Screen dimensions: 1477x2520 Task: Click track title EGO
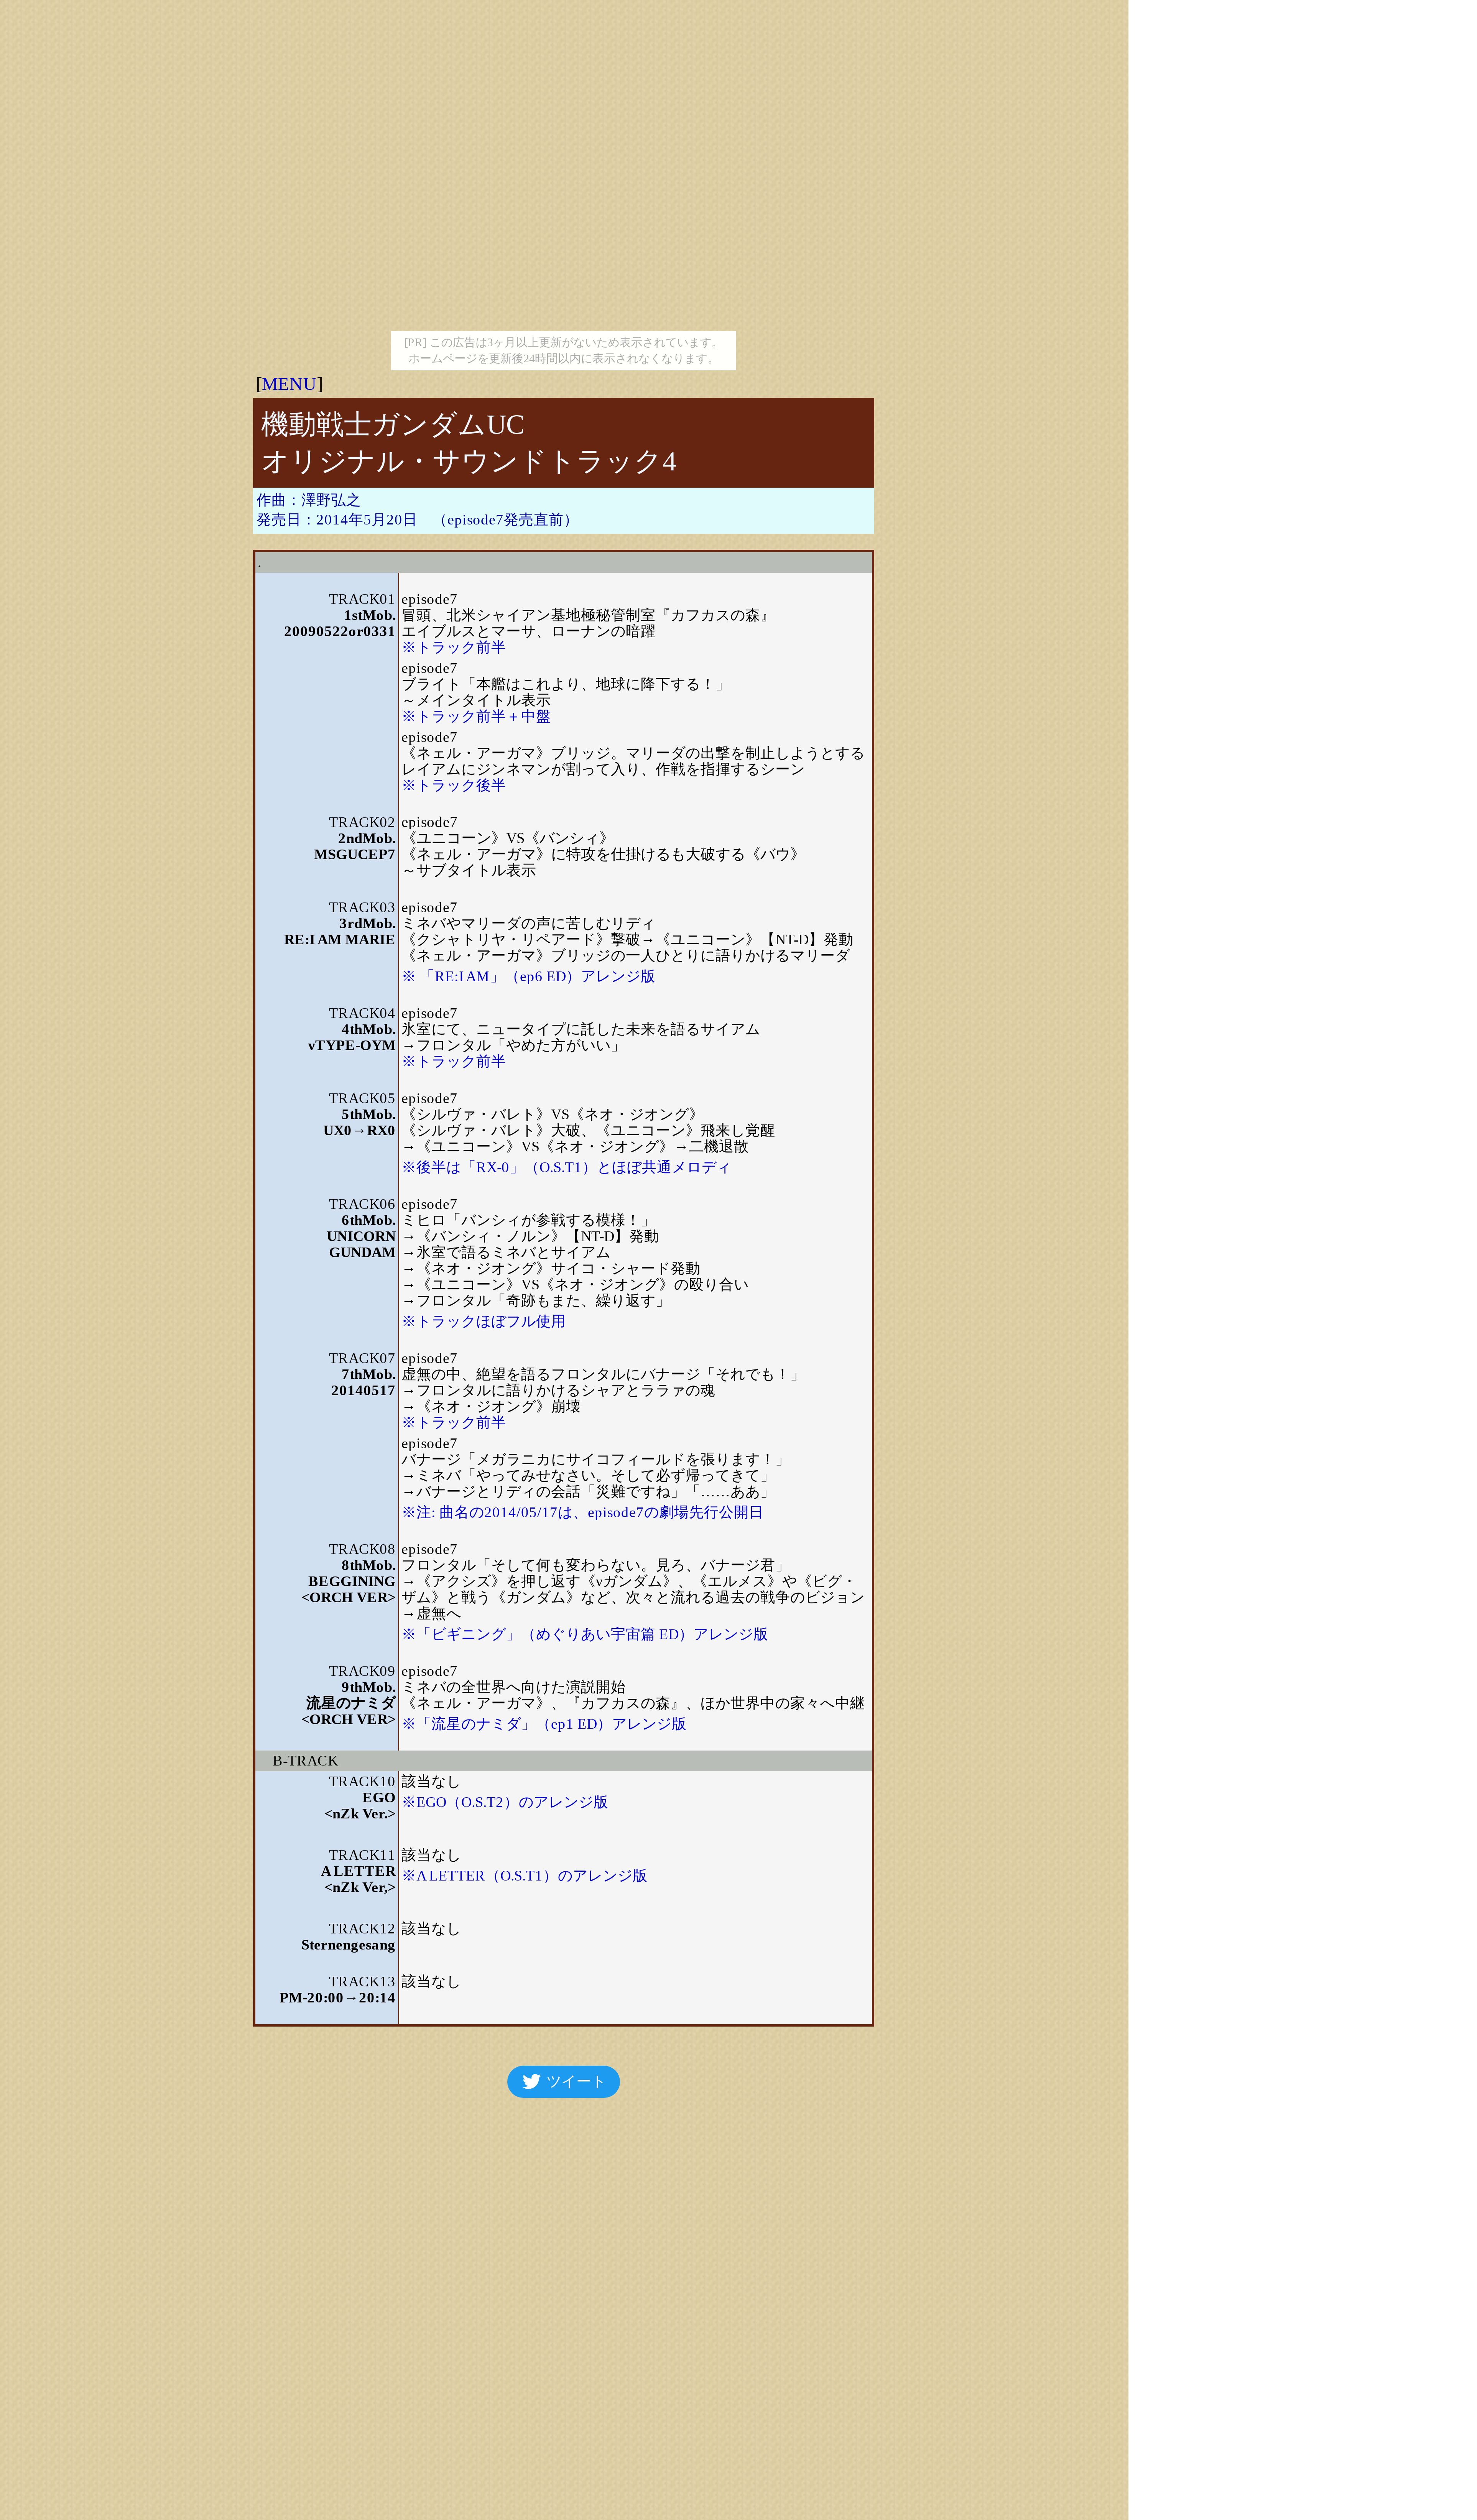coord(379,1799)
